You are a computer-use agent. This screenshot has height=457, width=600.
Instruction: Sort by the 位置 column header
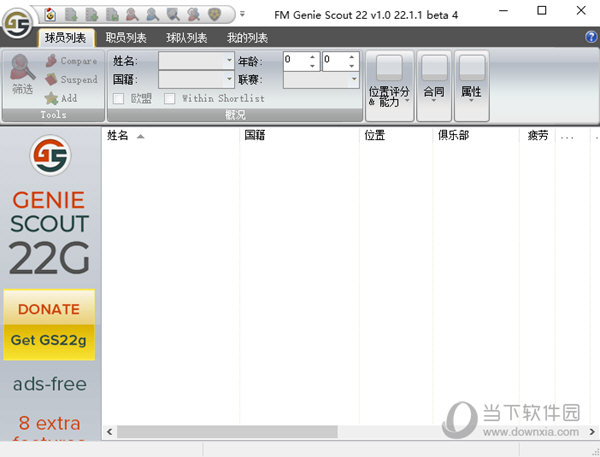pos(396,135)
